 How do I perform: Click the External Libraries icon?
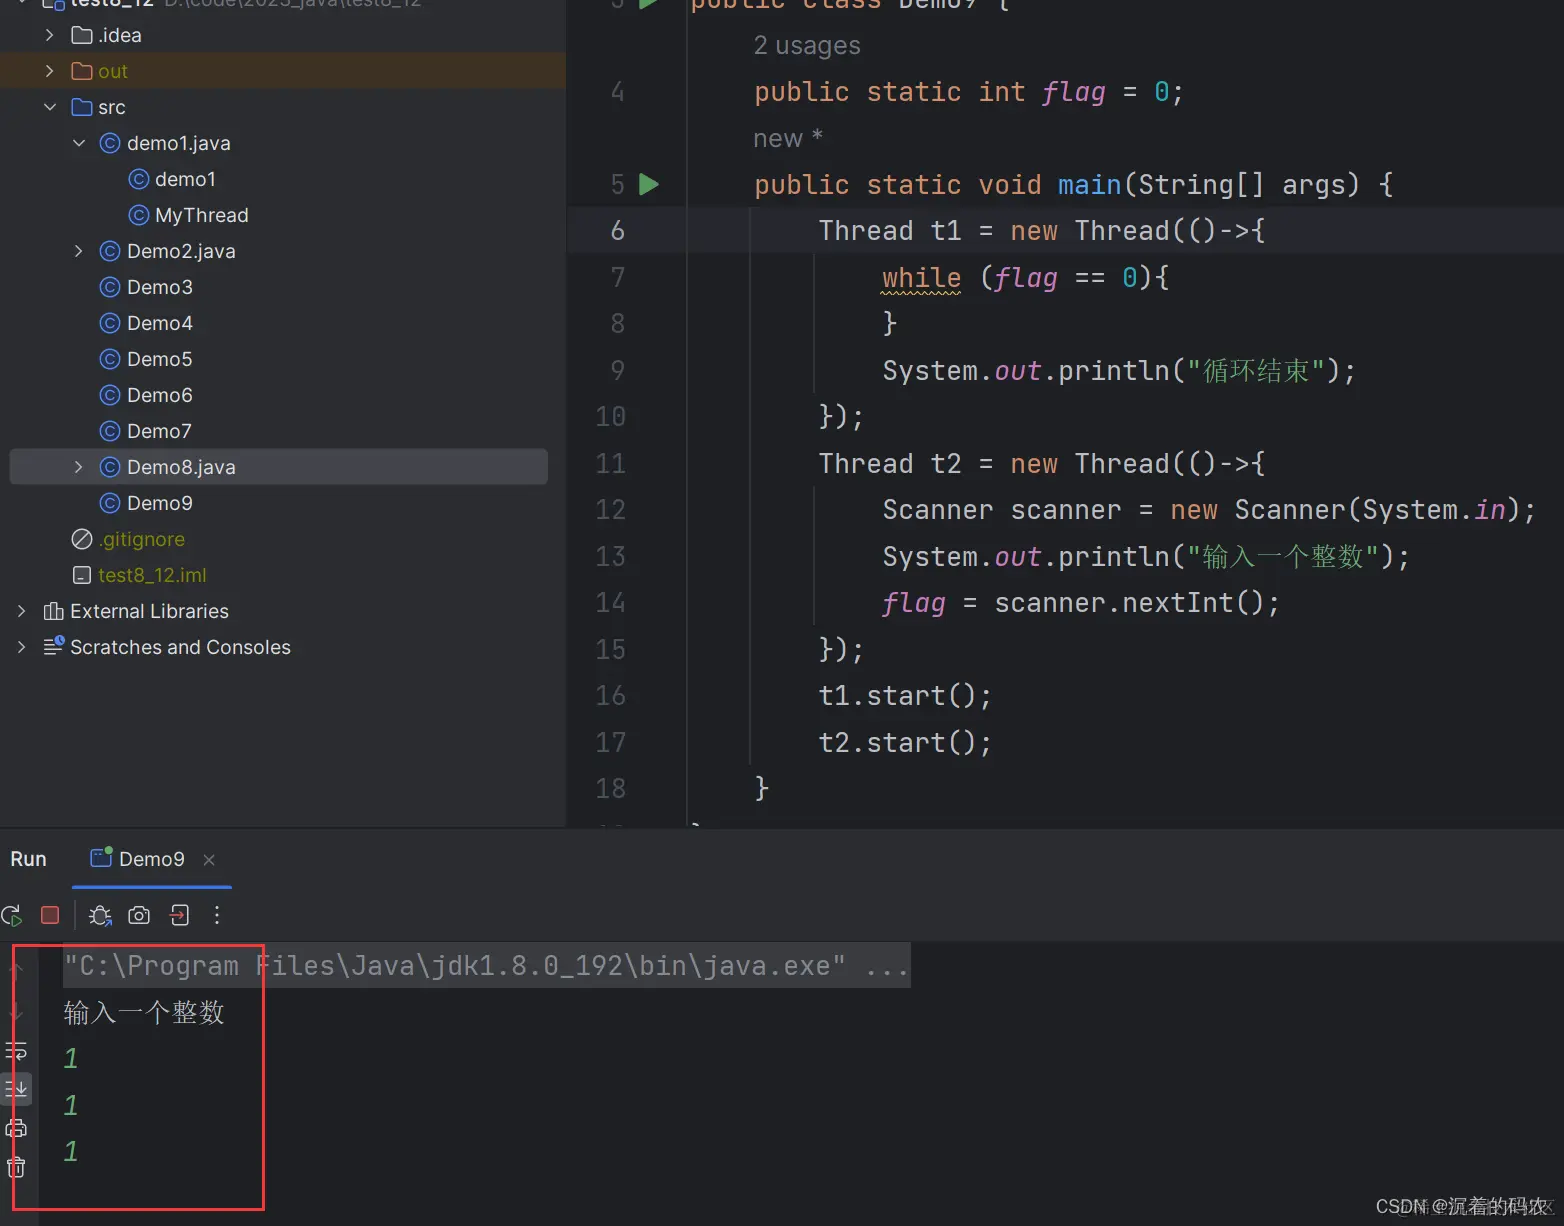pyautogui.click(x=54, y=611)
